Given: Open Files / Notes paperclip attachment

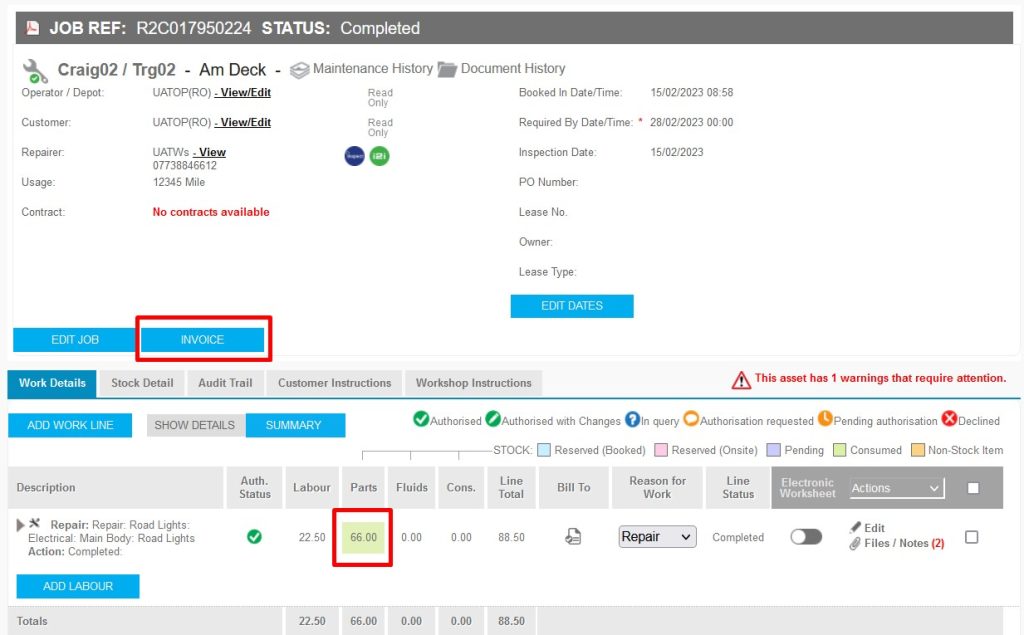Looking at the screenshot, I should pyautogui.click(x=856, y=544).
